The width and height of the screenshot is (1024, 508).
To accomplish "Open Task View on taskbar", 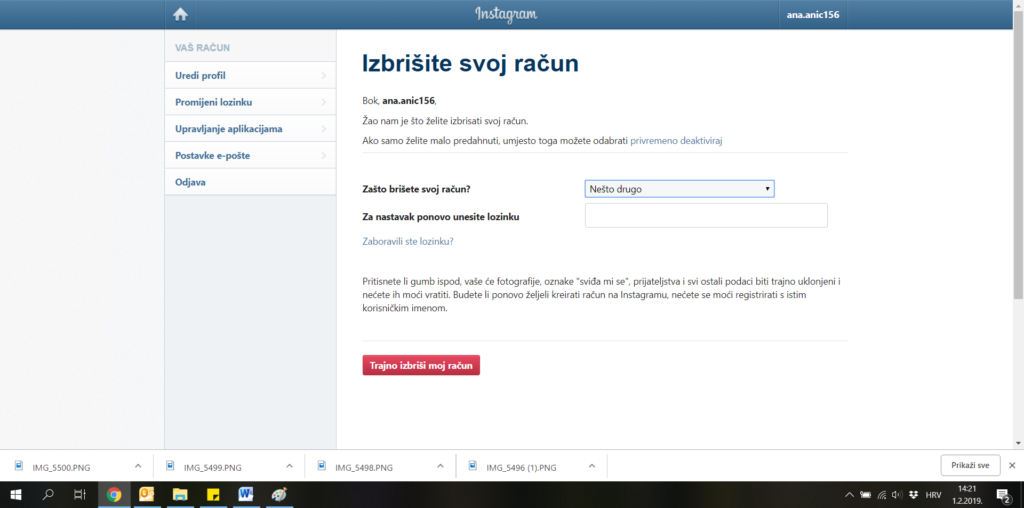I will [80, 494].
